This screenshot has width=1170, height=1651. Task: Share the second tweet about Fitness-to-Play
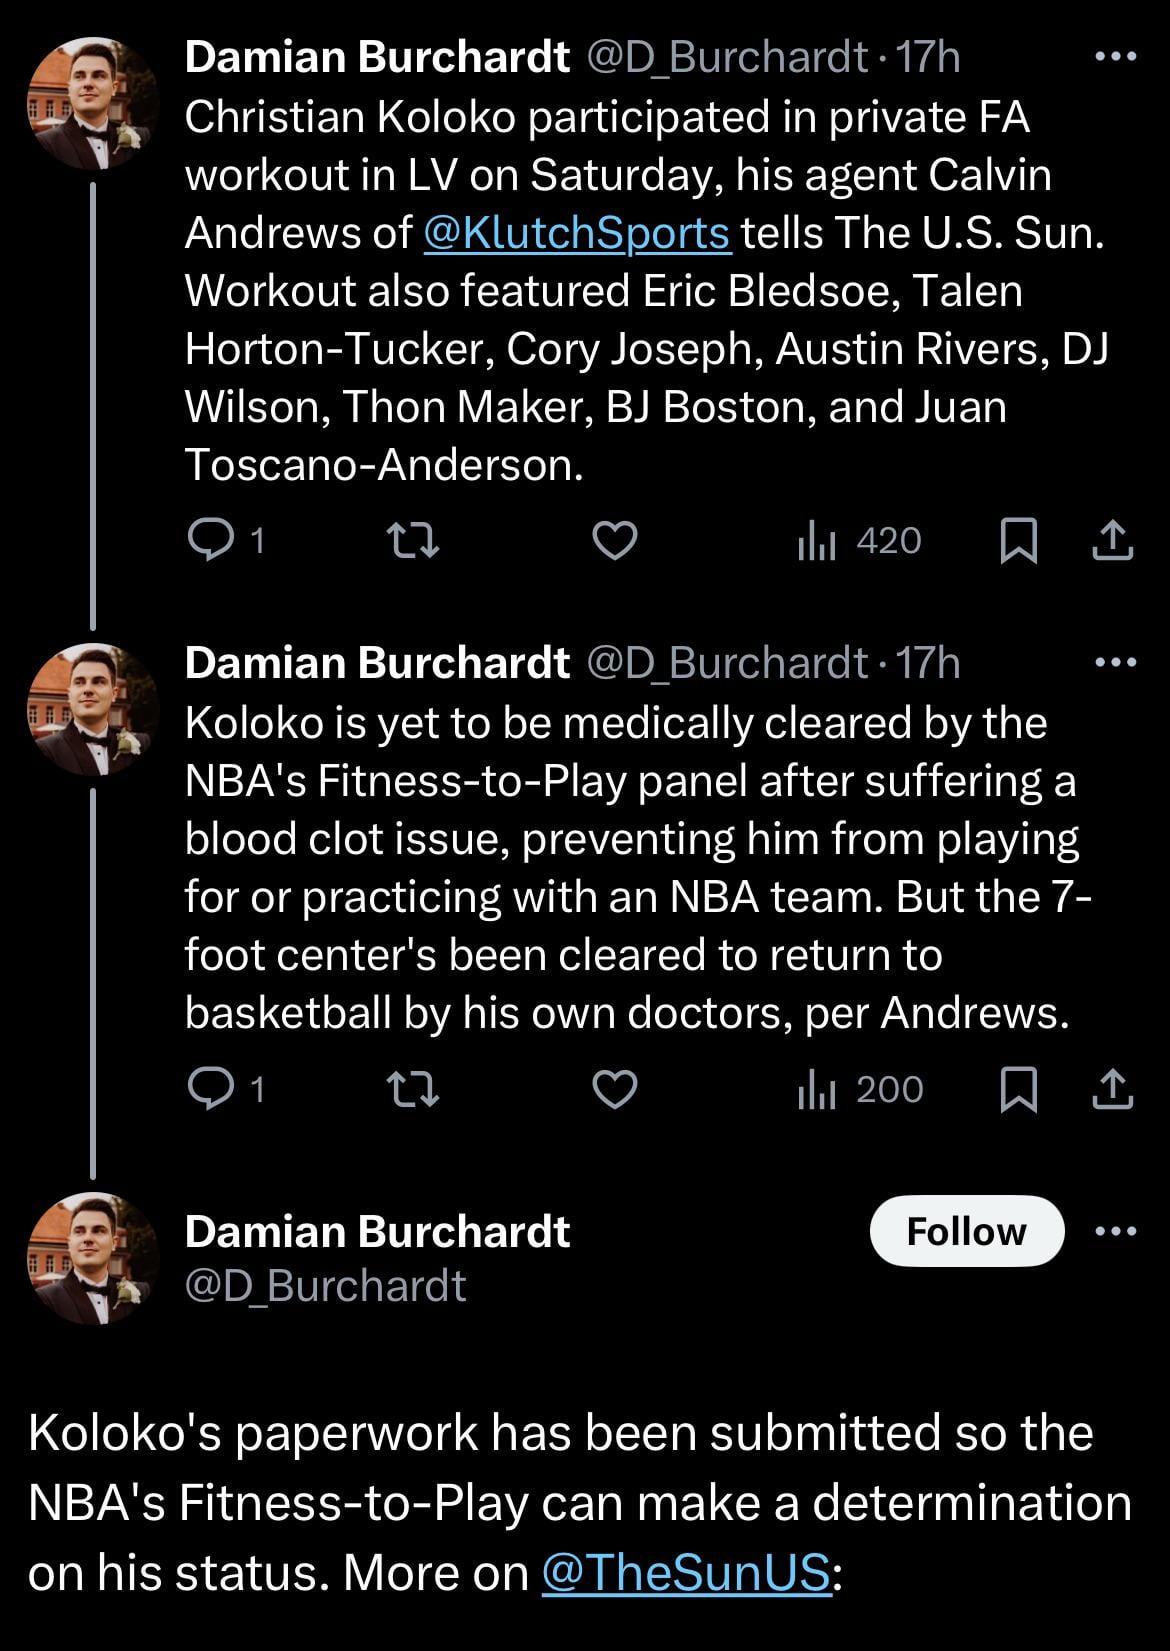click(1112, 1089)
